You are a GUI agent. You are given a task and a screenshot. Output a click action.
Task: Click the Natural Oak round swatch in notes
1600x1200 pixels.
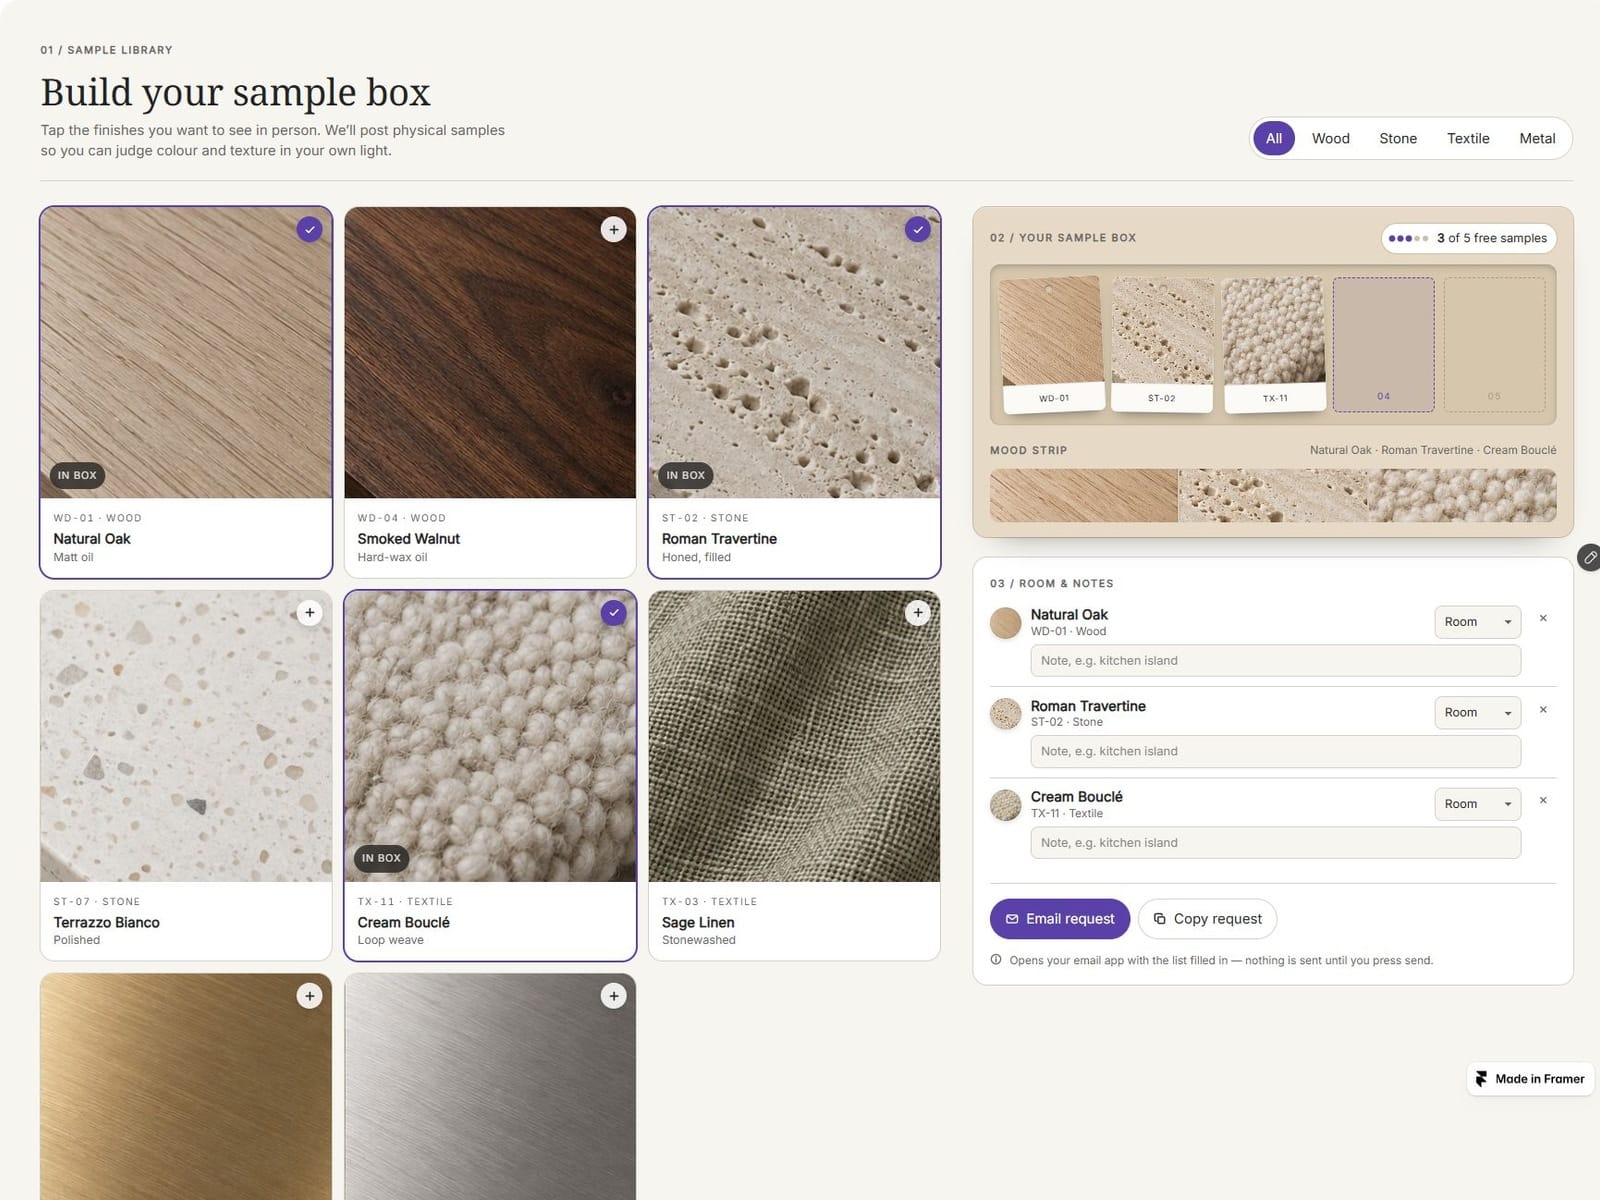(x=1005, y=623)
